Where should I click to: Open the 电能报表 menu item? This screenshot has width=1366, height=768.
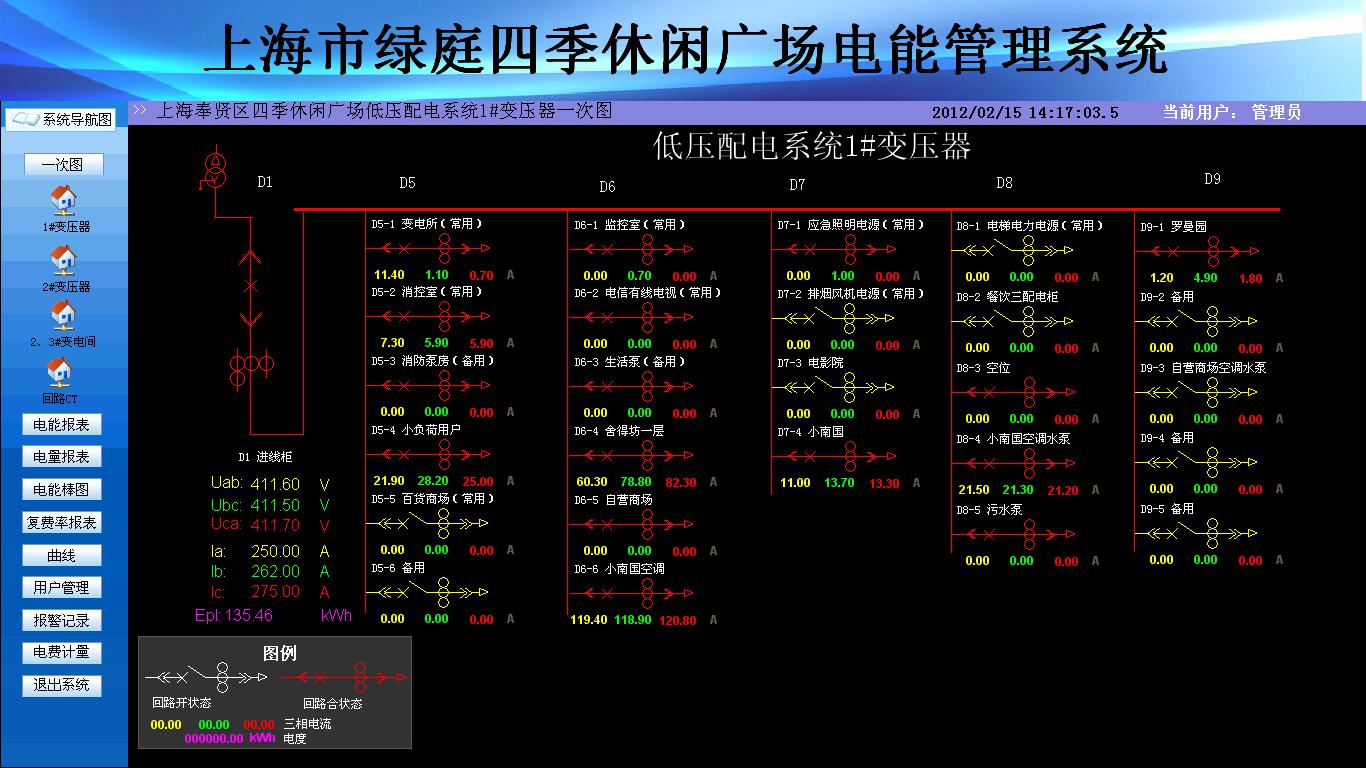coord(62,425)
